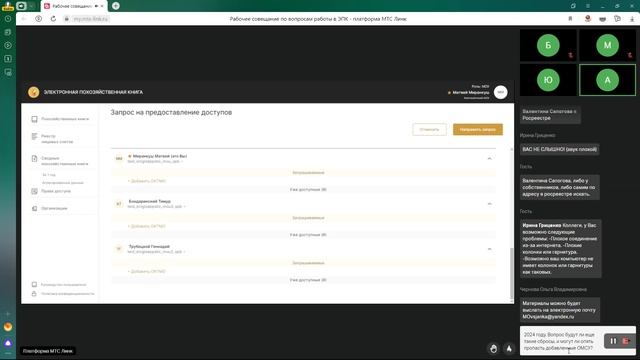Click the user avatar in the app header
Image resolution: width=640 pixels, height=360 pixels.
pyautogui.click(x=500, y=92)
